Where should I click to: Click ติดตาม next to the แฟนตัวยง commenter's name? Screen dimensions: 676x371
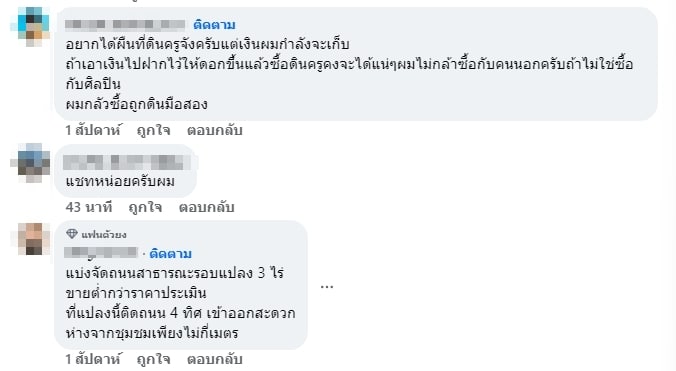170,254
